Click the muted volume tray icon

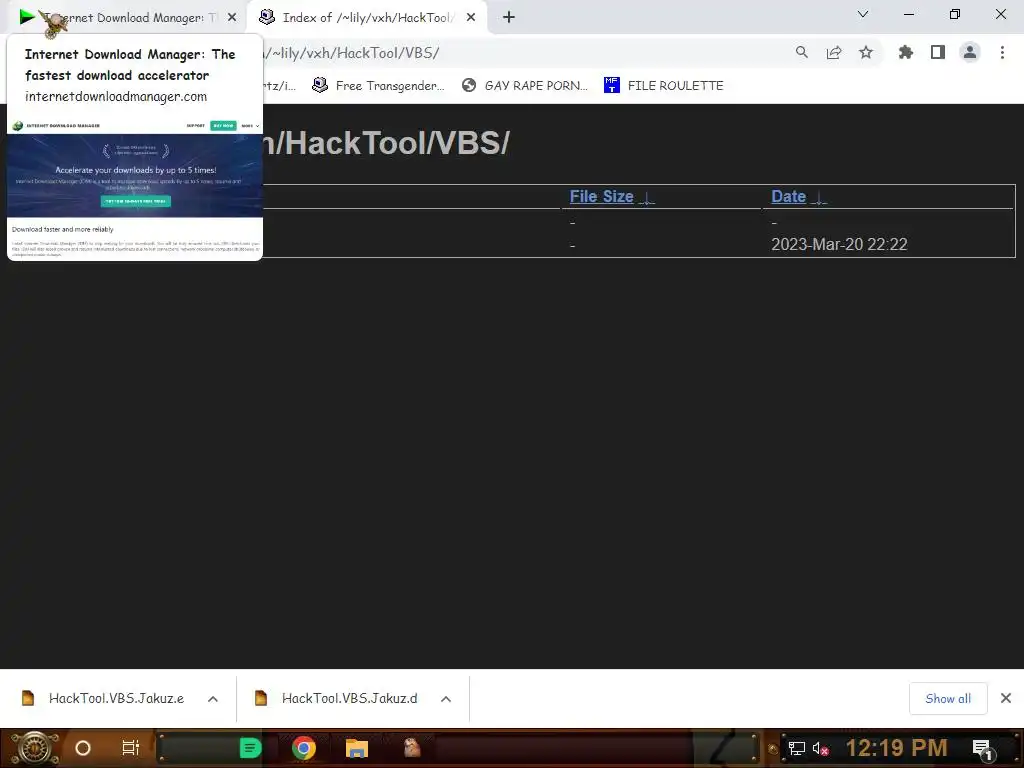coord(820,748)
